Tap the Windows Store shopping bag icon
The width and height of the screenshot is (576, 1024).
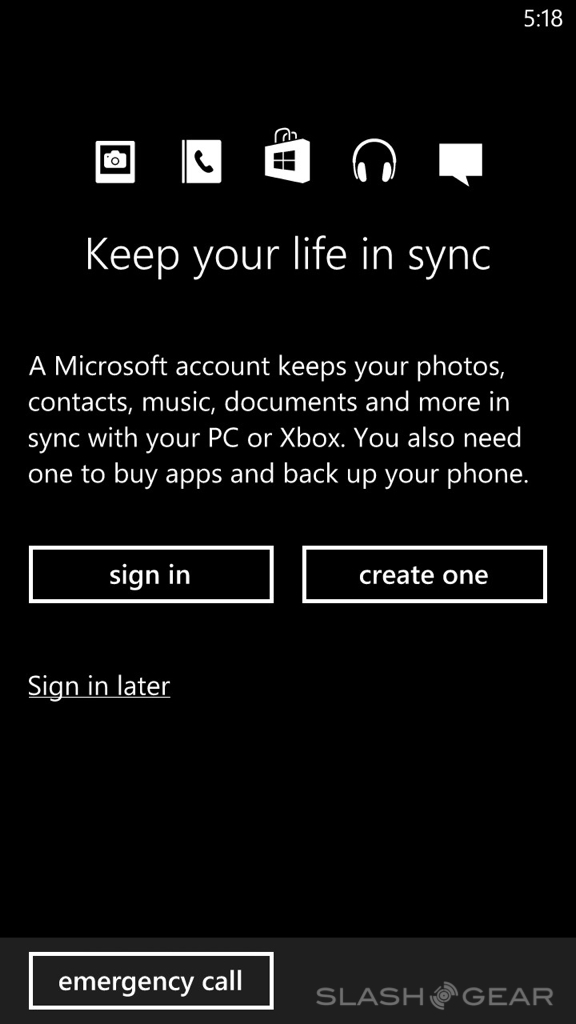[287, 156]
